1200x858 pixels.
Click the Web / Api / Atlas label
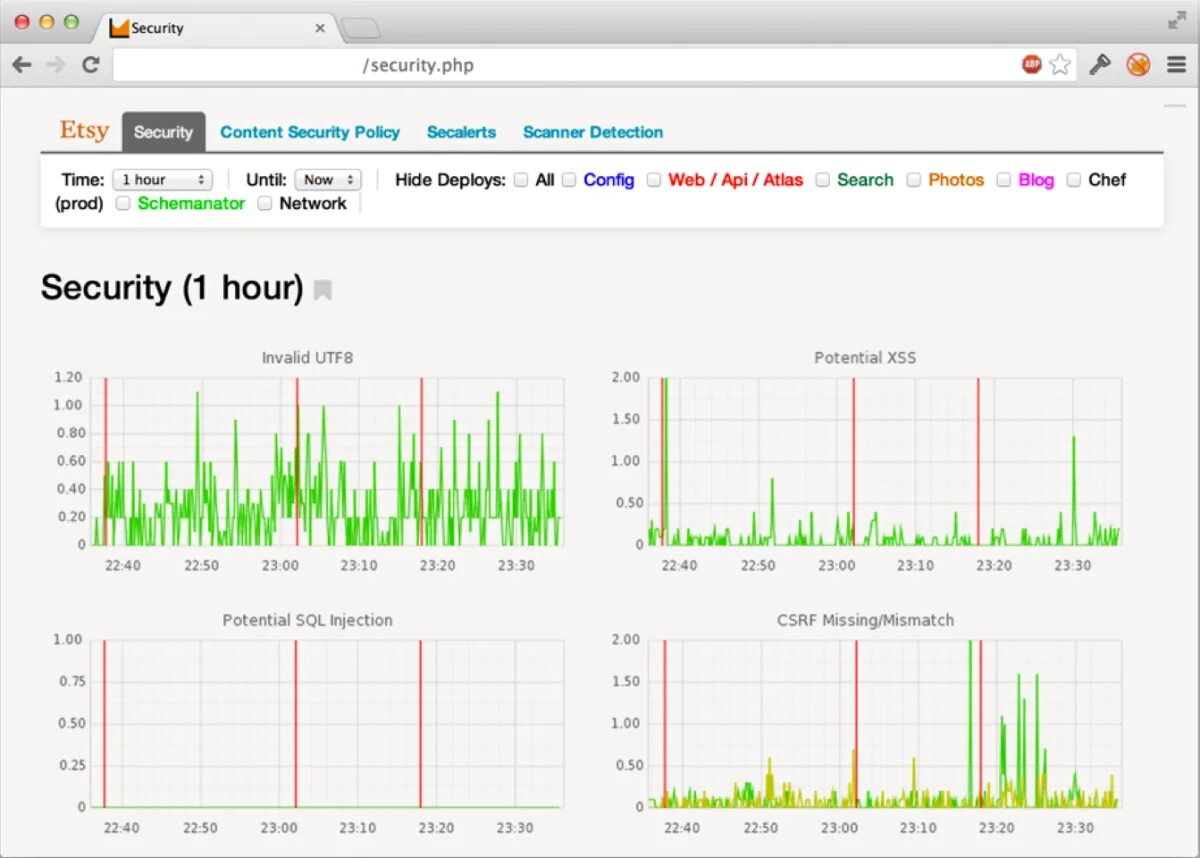pos(736,180)
